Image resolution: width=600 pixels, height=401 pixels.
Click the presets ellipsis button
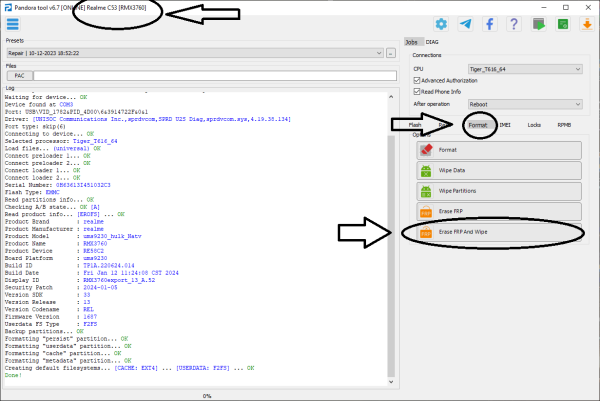(391, 53)
